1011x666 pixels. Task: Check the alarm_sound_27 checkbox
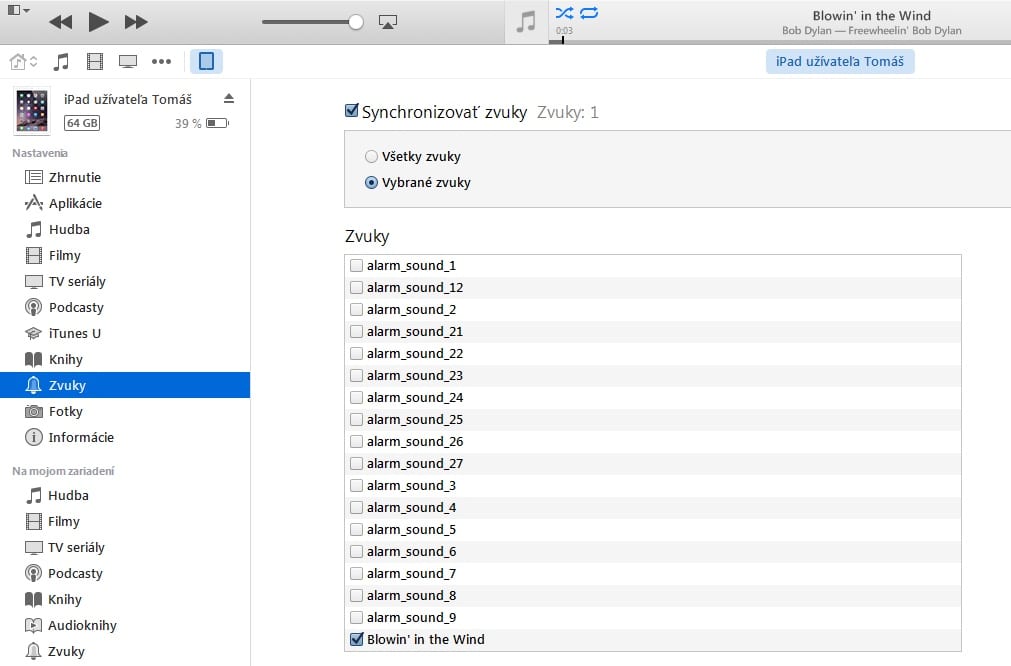[x=356, y=463]
